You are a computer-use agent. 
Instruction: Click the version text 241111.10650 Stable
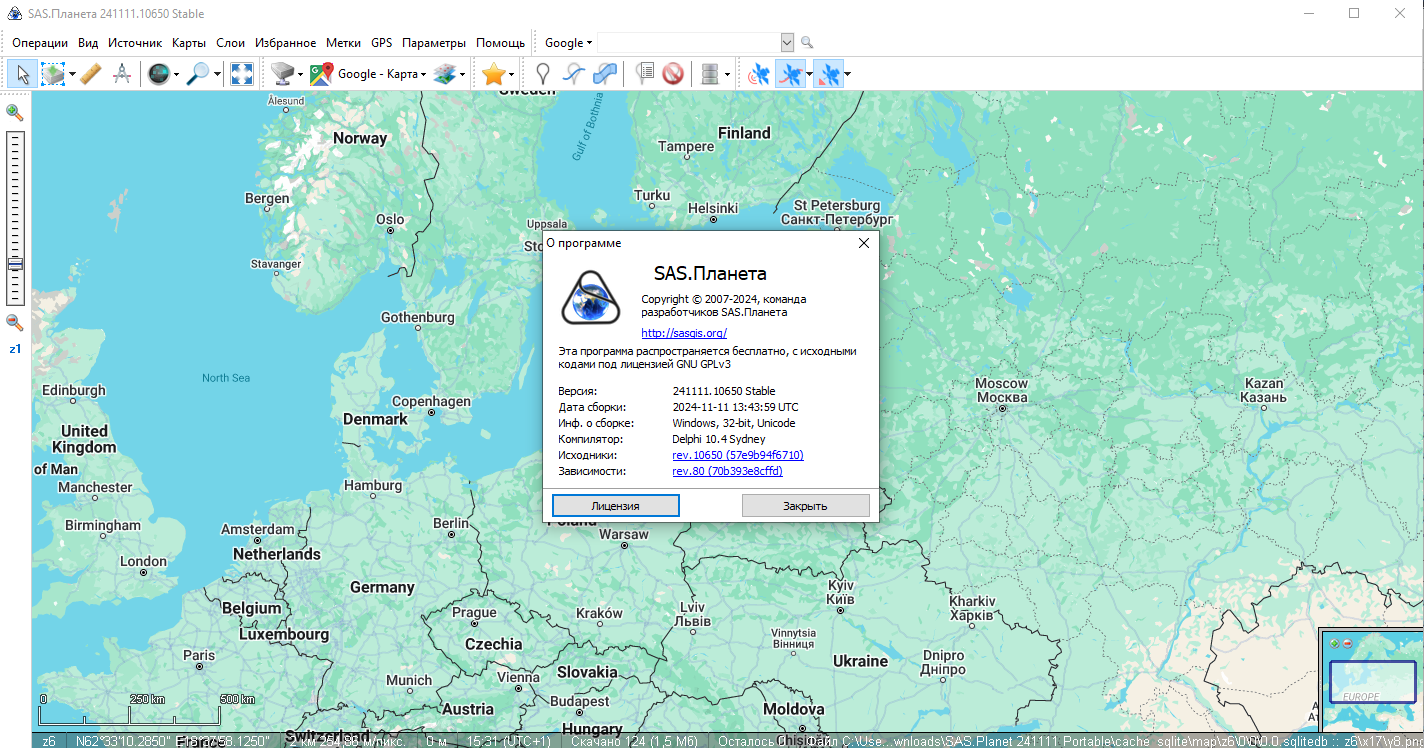click(x=724, y=391)
